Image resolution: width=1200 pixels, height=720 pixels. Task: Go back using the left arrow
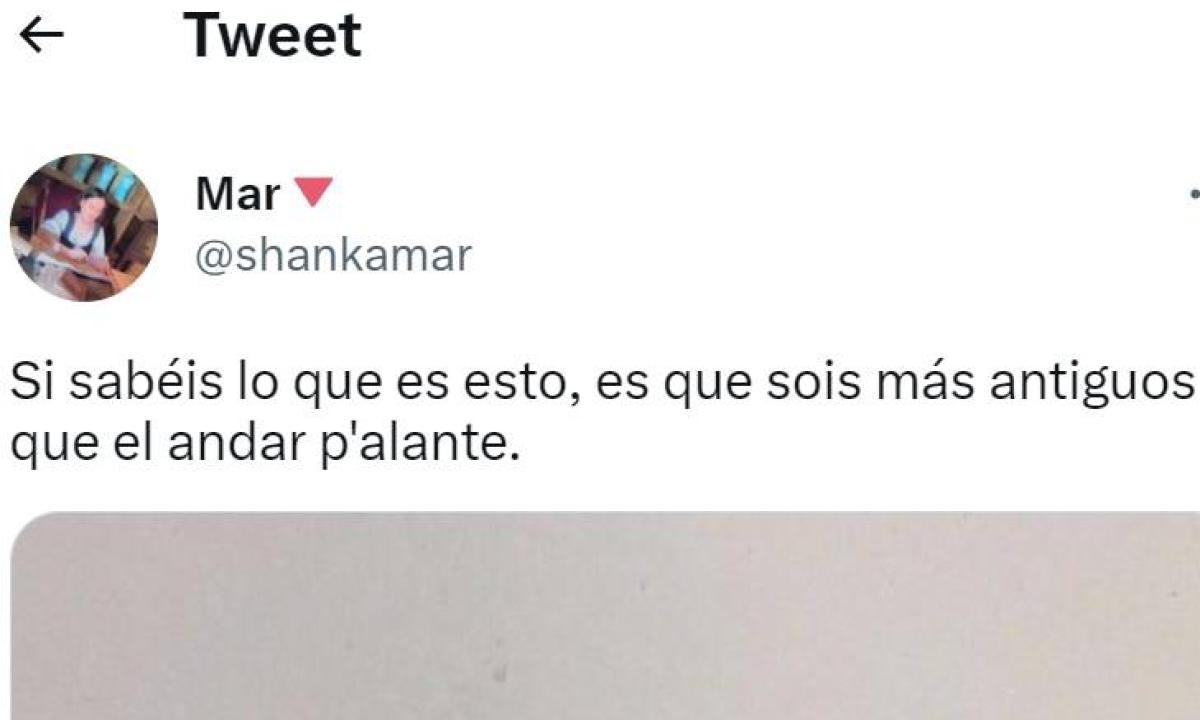(x=41, y=36)
